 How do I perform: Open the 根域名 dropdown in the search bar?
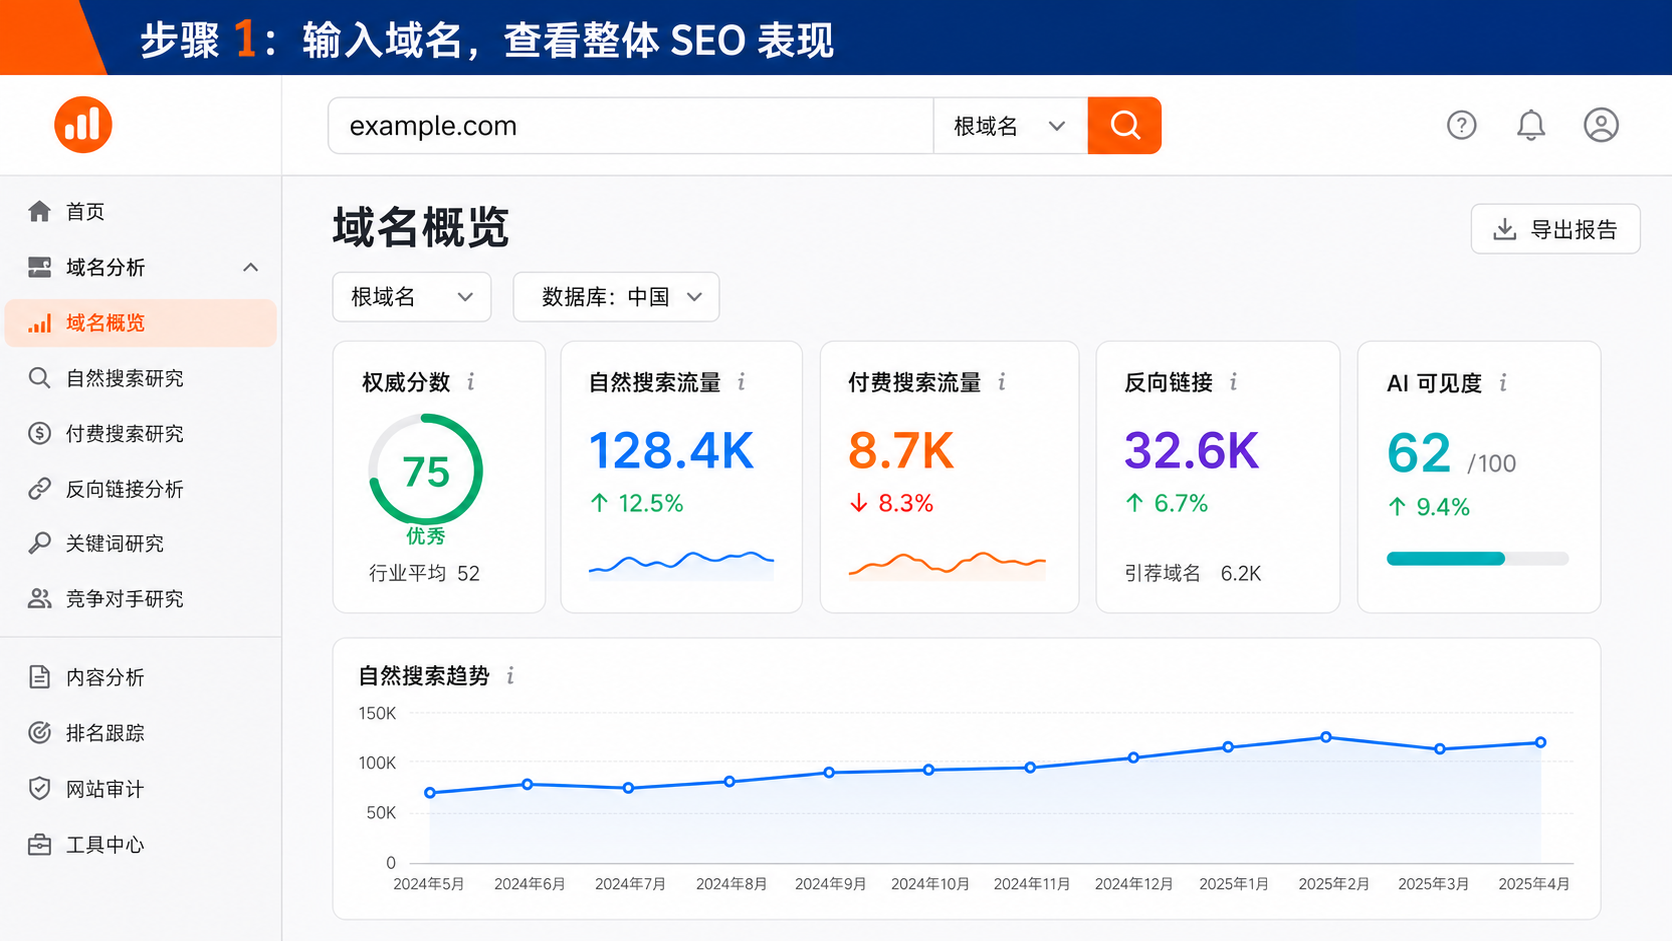tap(1010, 126)
